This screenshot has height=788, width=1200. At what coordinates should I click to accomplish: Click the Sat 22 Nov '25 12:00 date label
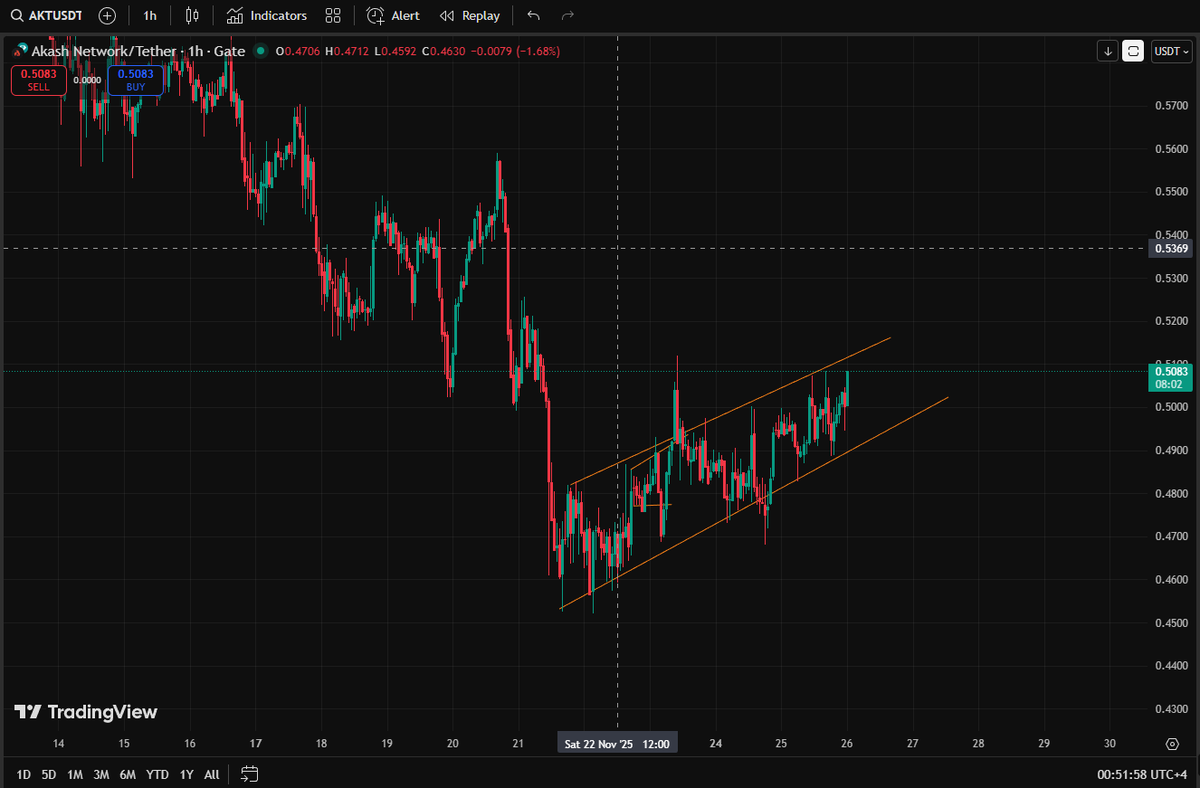pos(617,744)
